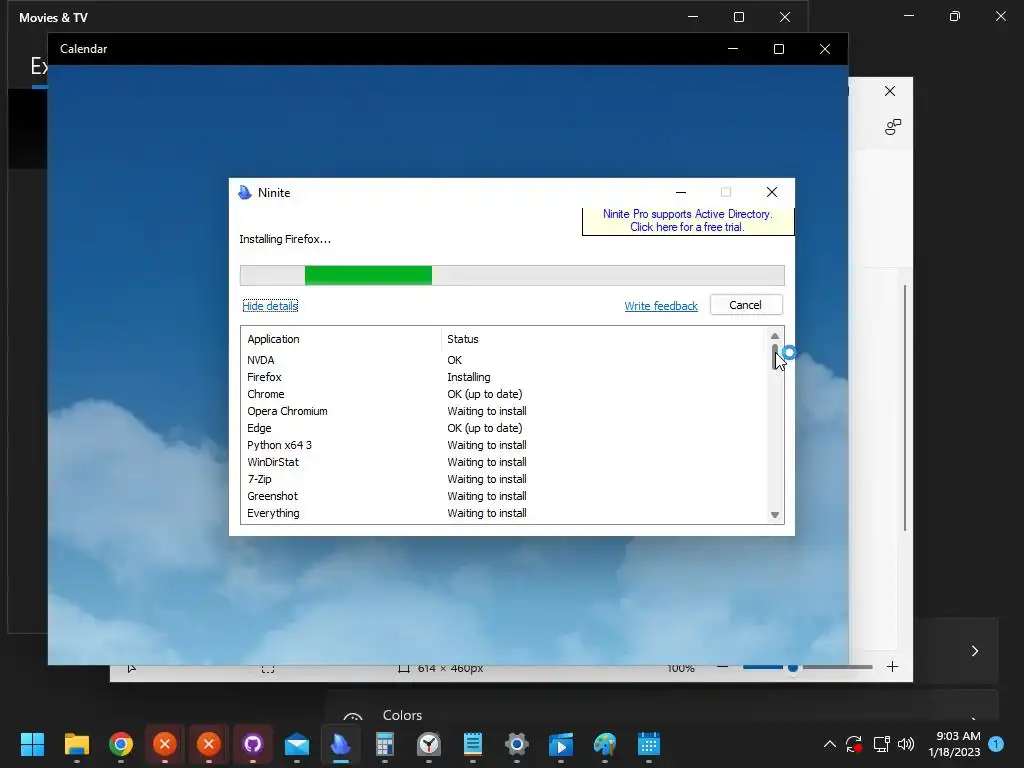Switch to Calendar taskbar icon
This screenshot has height=768, width=1024.
point(648,744)
